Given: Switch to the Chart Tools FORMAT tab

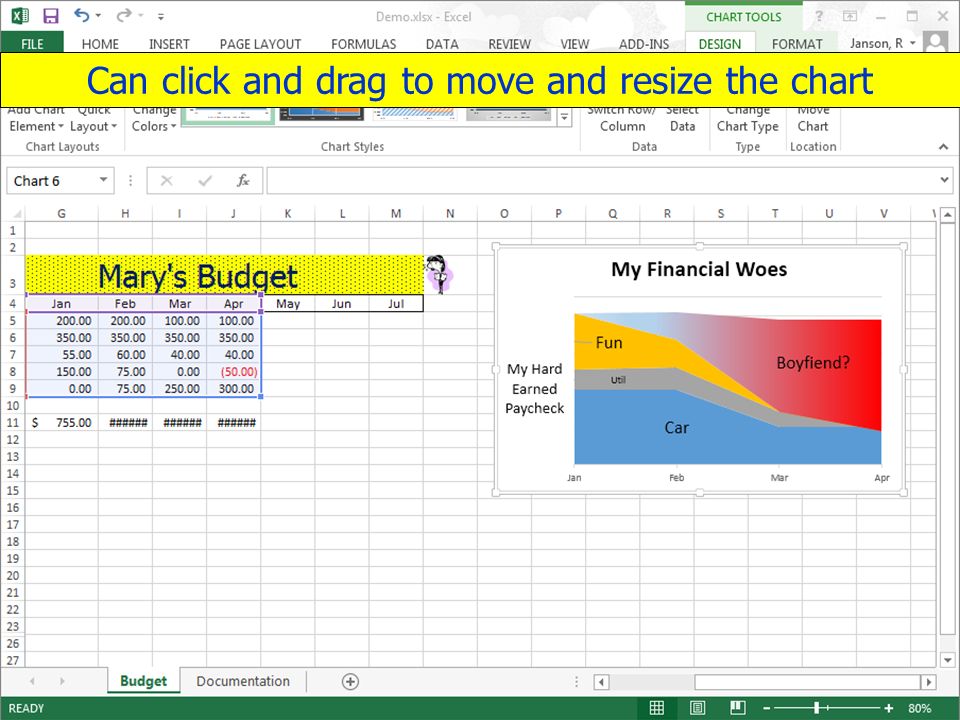Looking at the screenshot, I should (797, 43).
